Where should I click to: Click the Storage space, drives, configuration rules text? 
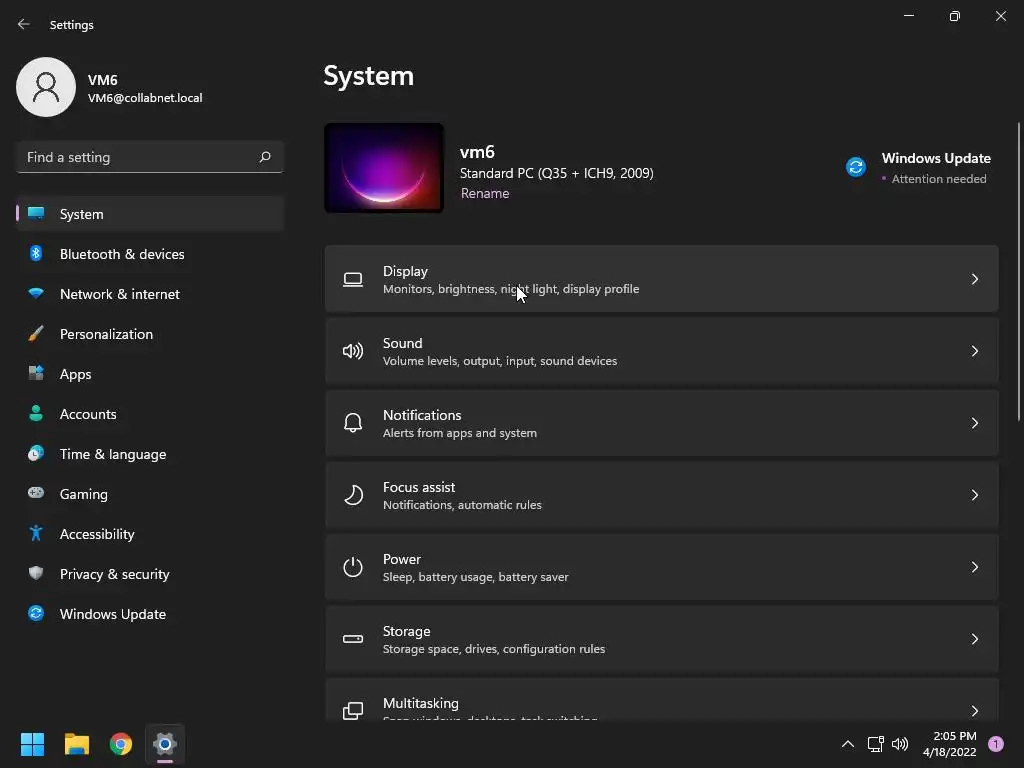tap(494, 648)
